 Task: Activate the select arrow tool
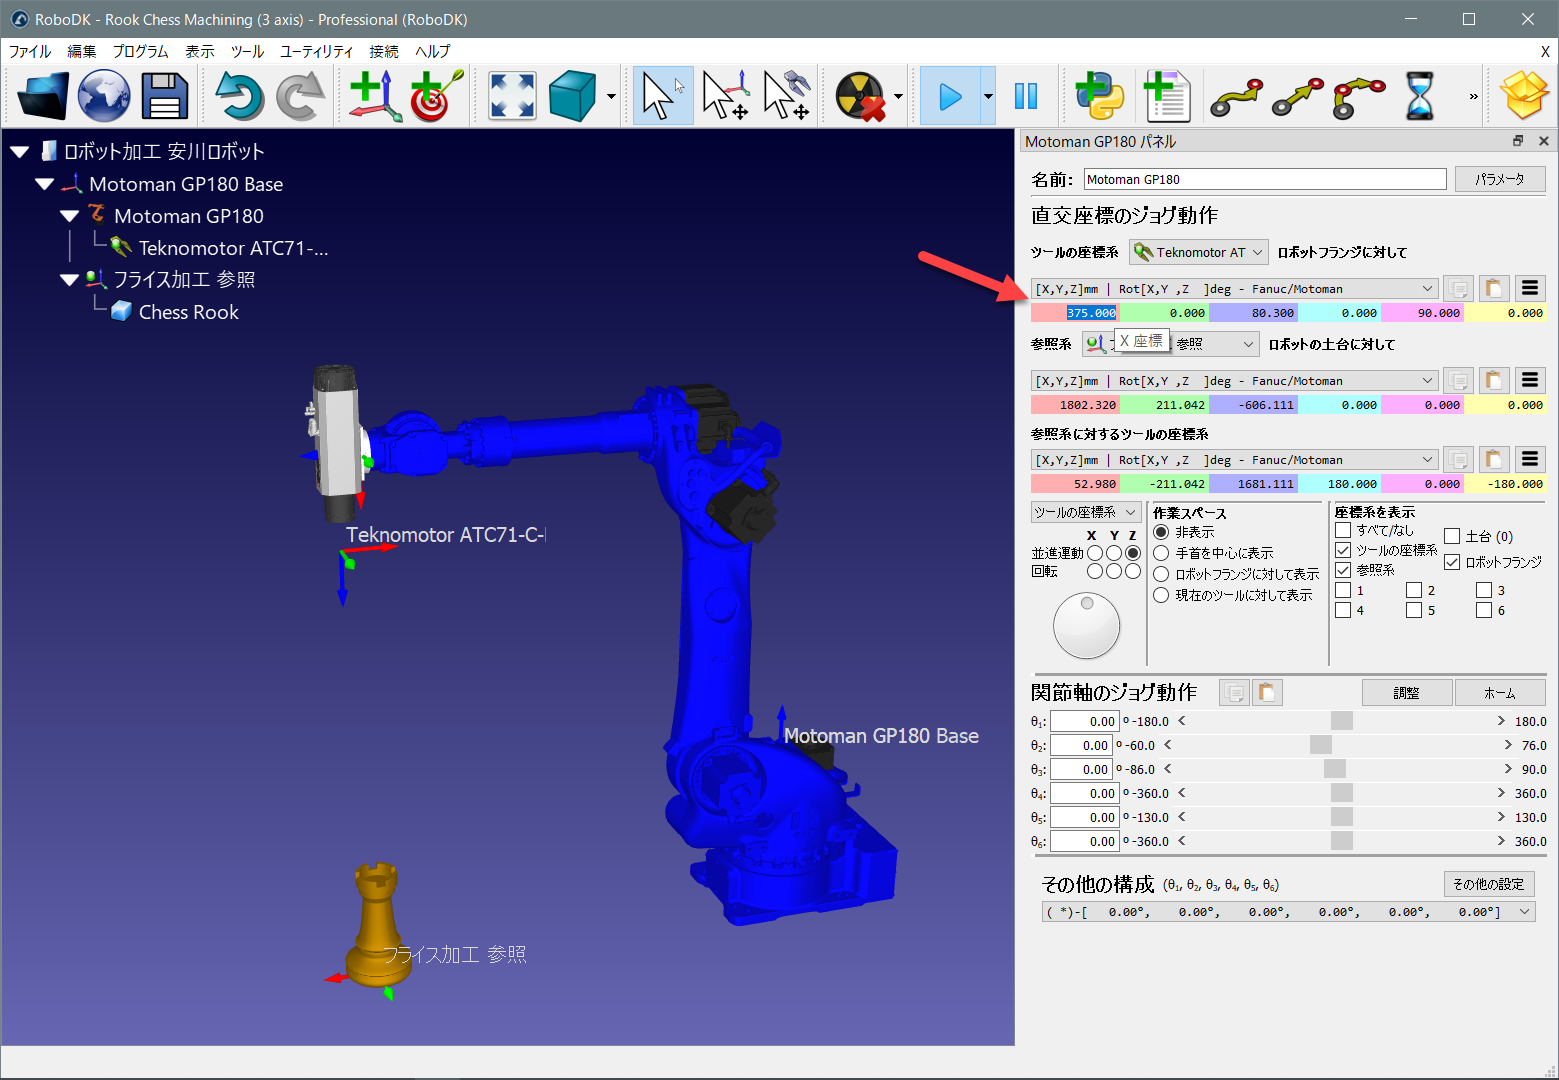tap(663, 96)
